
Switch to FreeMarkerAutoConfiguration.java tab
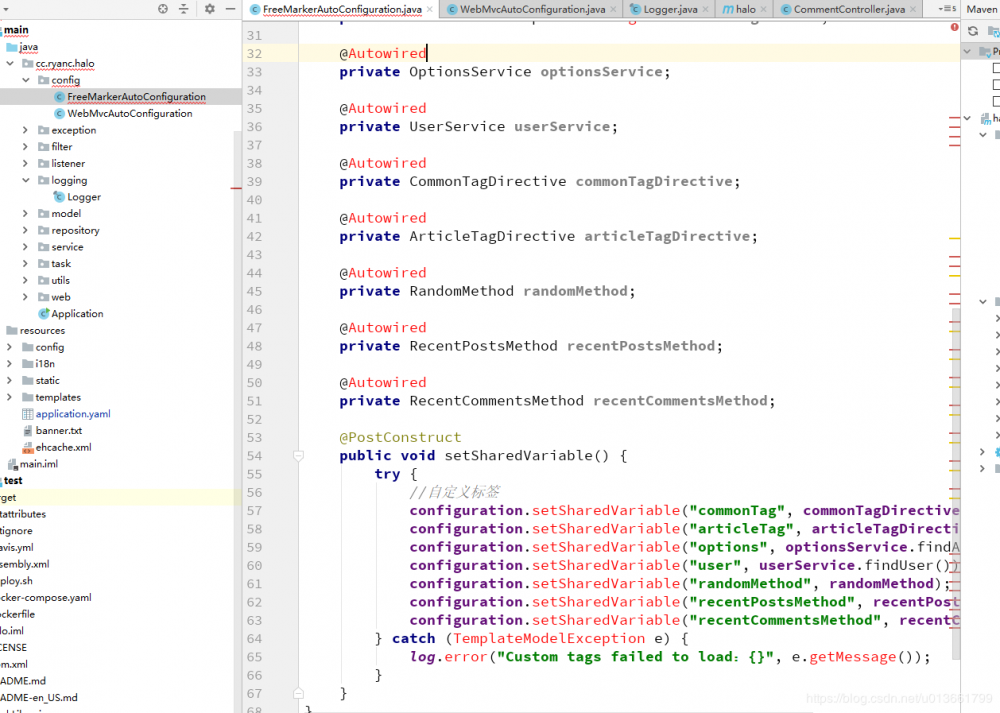[342, 10]
